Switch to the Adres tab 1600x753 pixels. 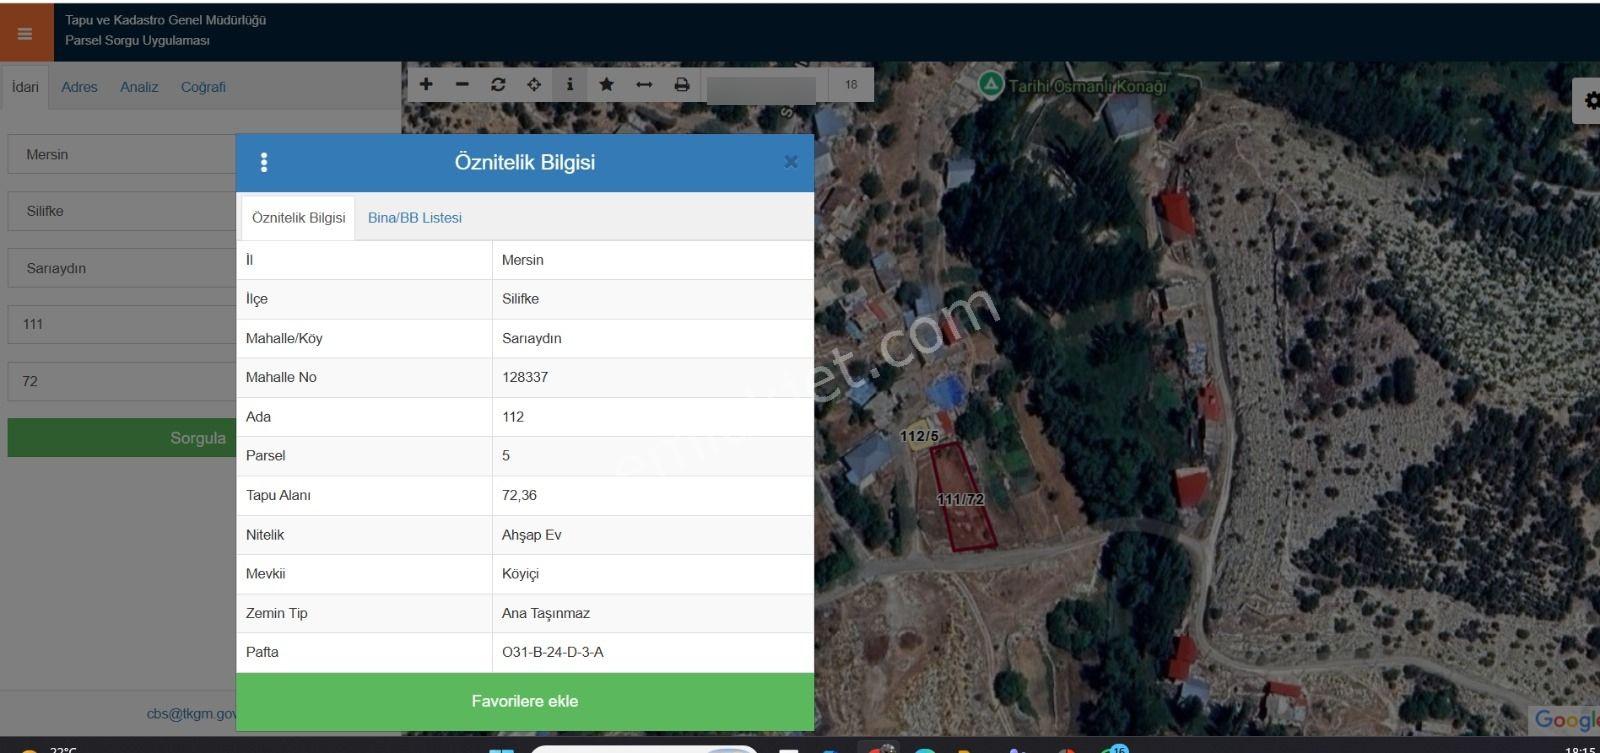[79, 87]
